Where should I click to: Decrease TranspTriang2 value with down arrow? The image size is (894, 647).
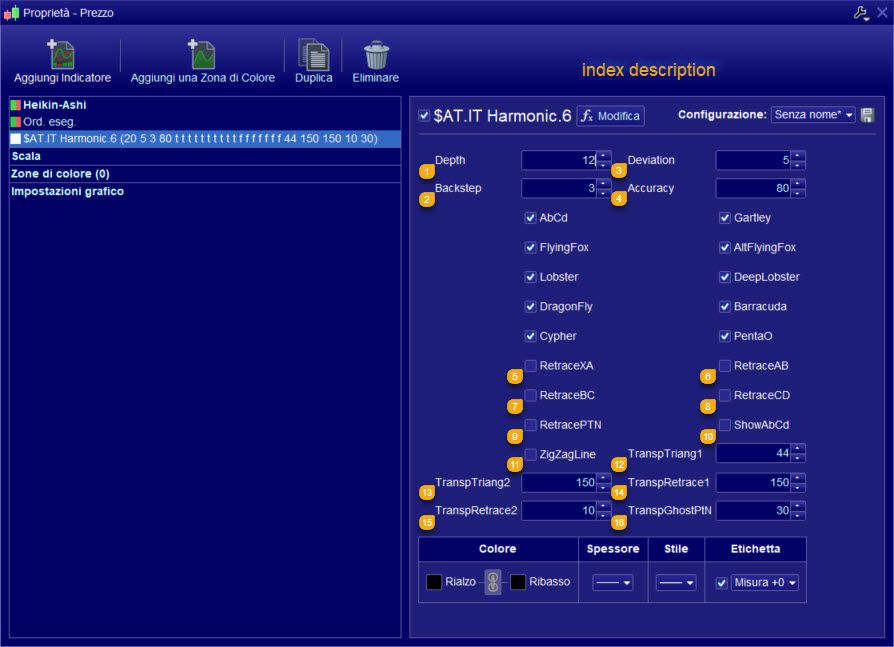[x=604, y=487]
